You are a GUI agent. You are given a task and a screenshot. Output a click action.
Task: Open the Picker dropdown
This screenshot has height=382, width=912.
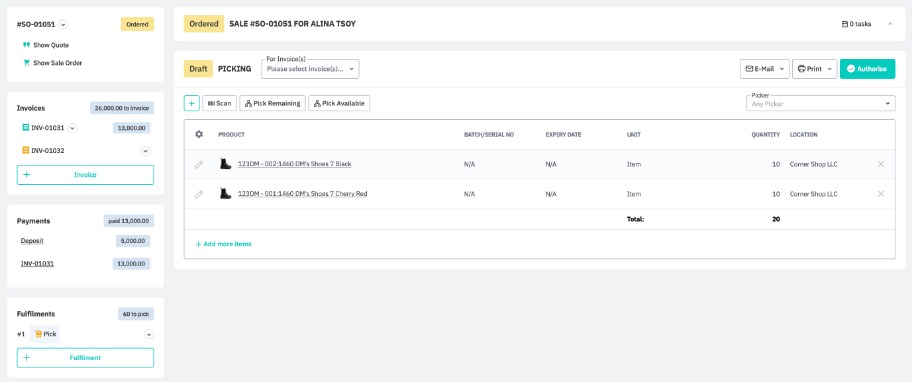click(820, 103)
